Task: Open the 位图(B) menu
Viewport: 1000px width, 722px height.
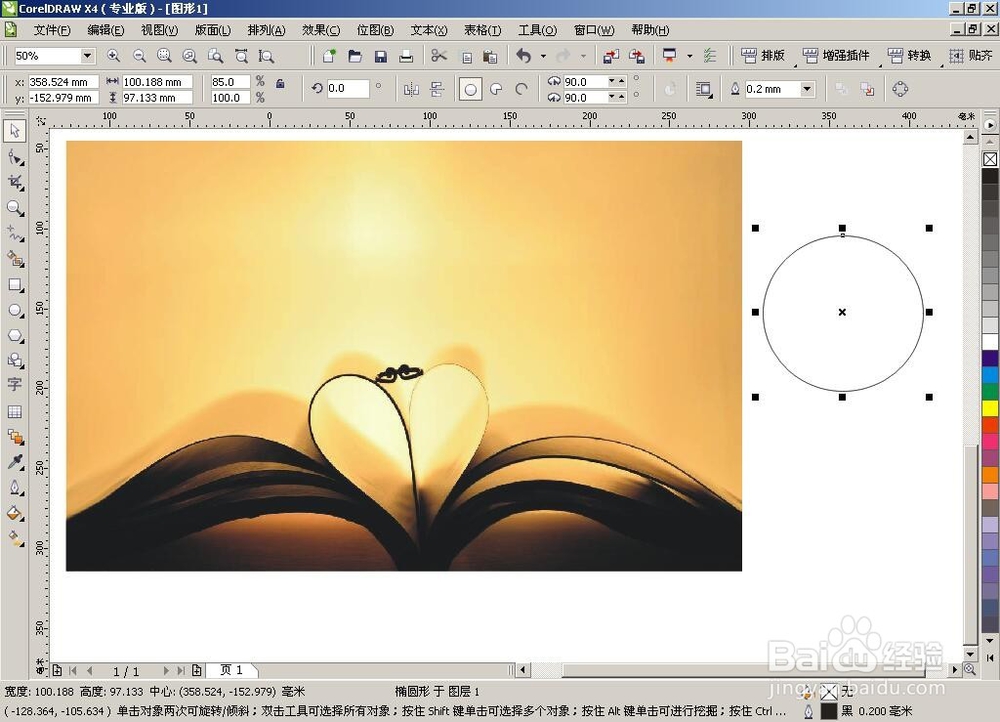Action: point(375,30)
